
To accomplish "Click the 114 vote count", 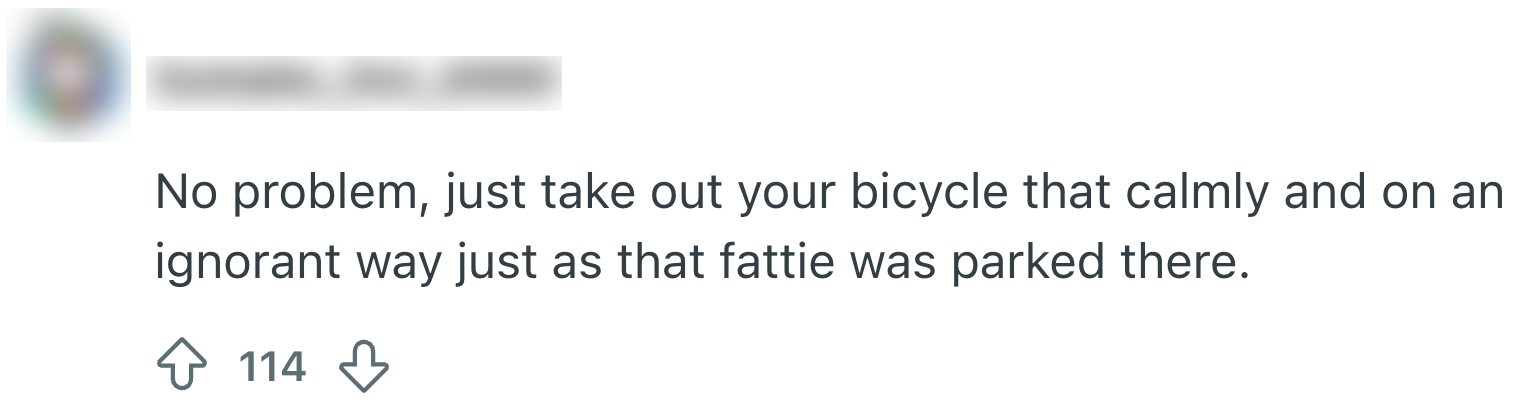I will pyautogui.click(x=271, y=368).
